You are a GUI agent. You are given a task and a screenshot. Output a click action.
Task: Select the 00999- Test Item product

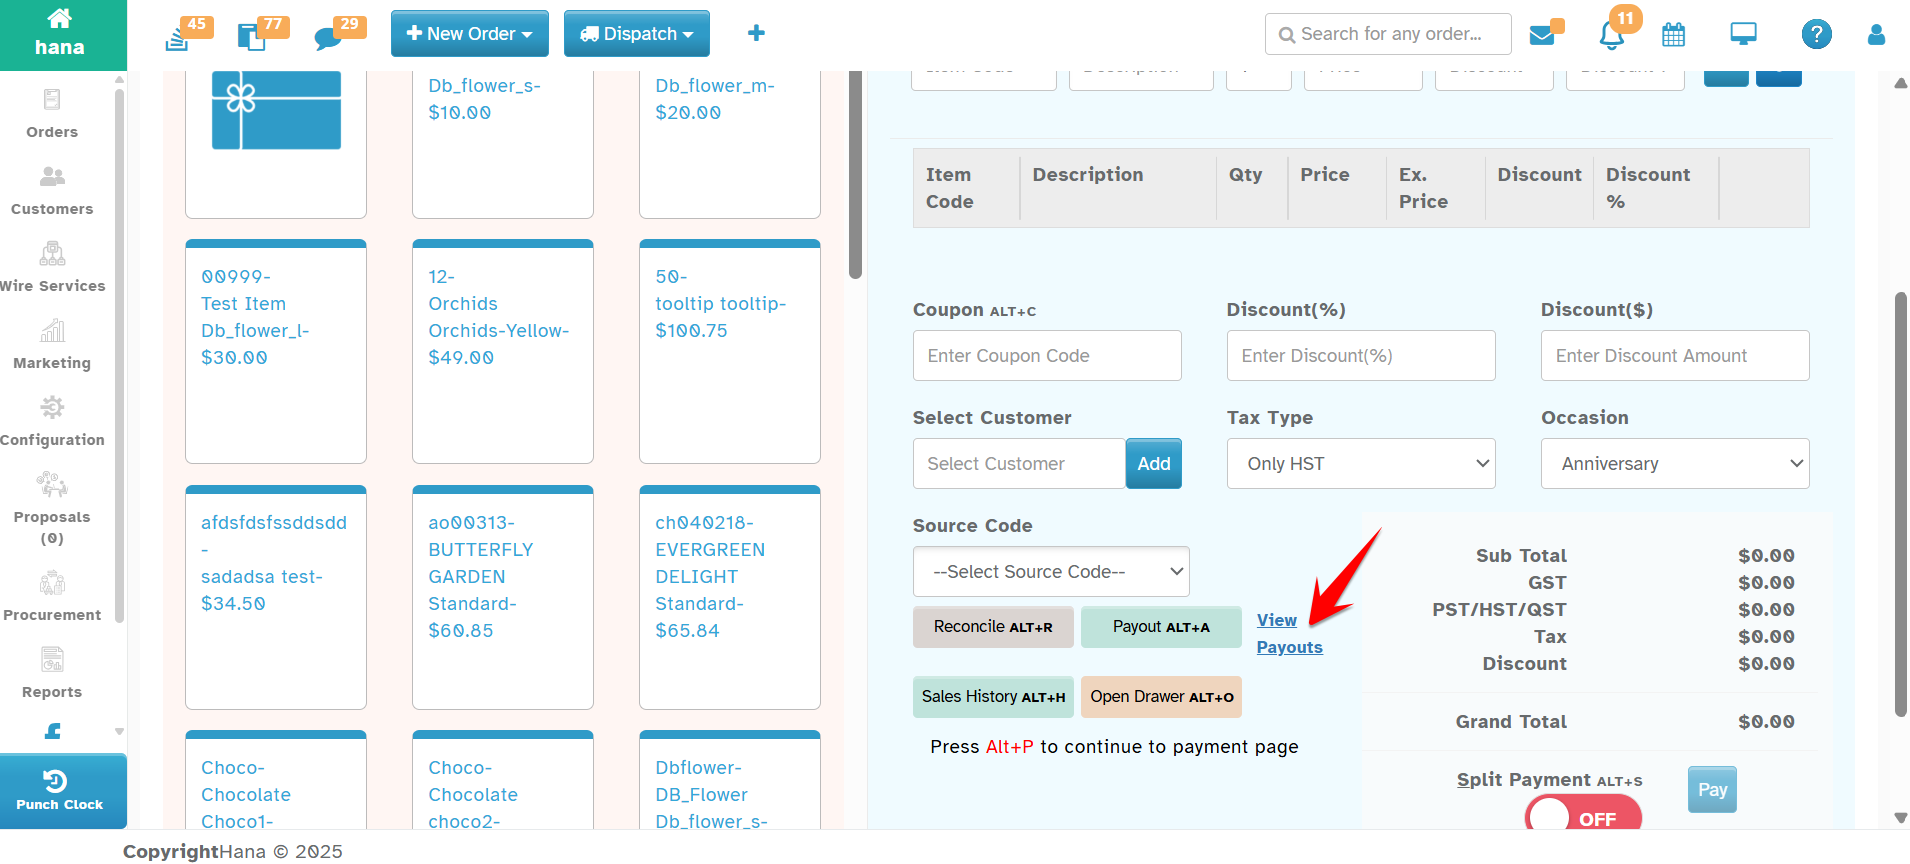pos(276,351)
